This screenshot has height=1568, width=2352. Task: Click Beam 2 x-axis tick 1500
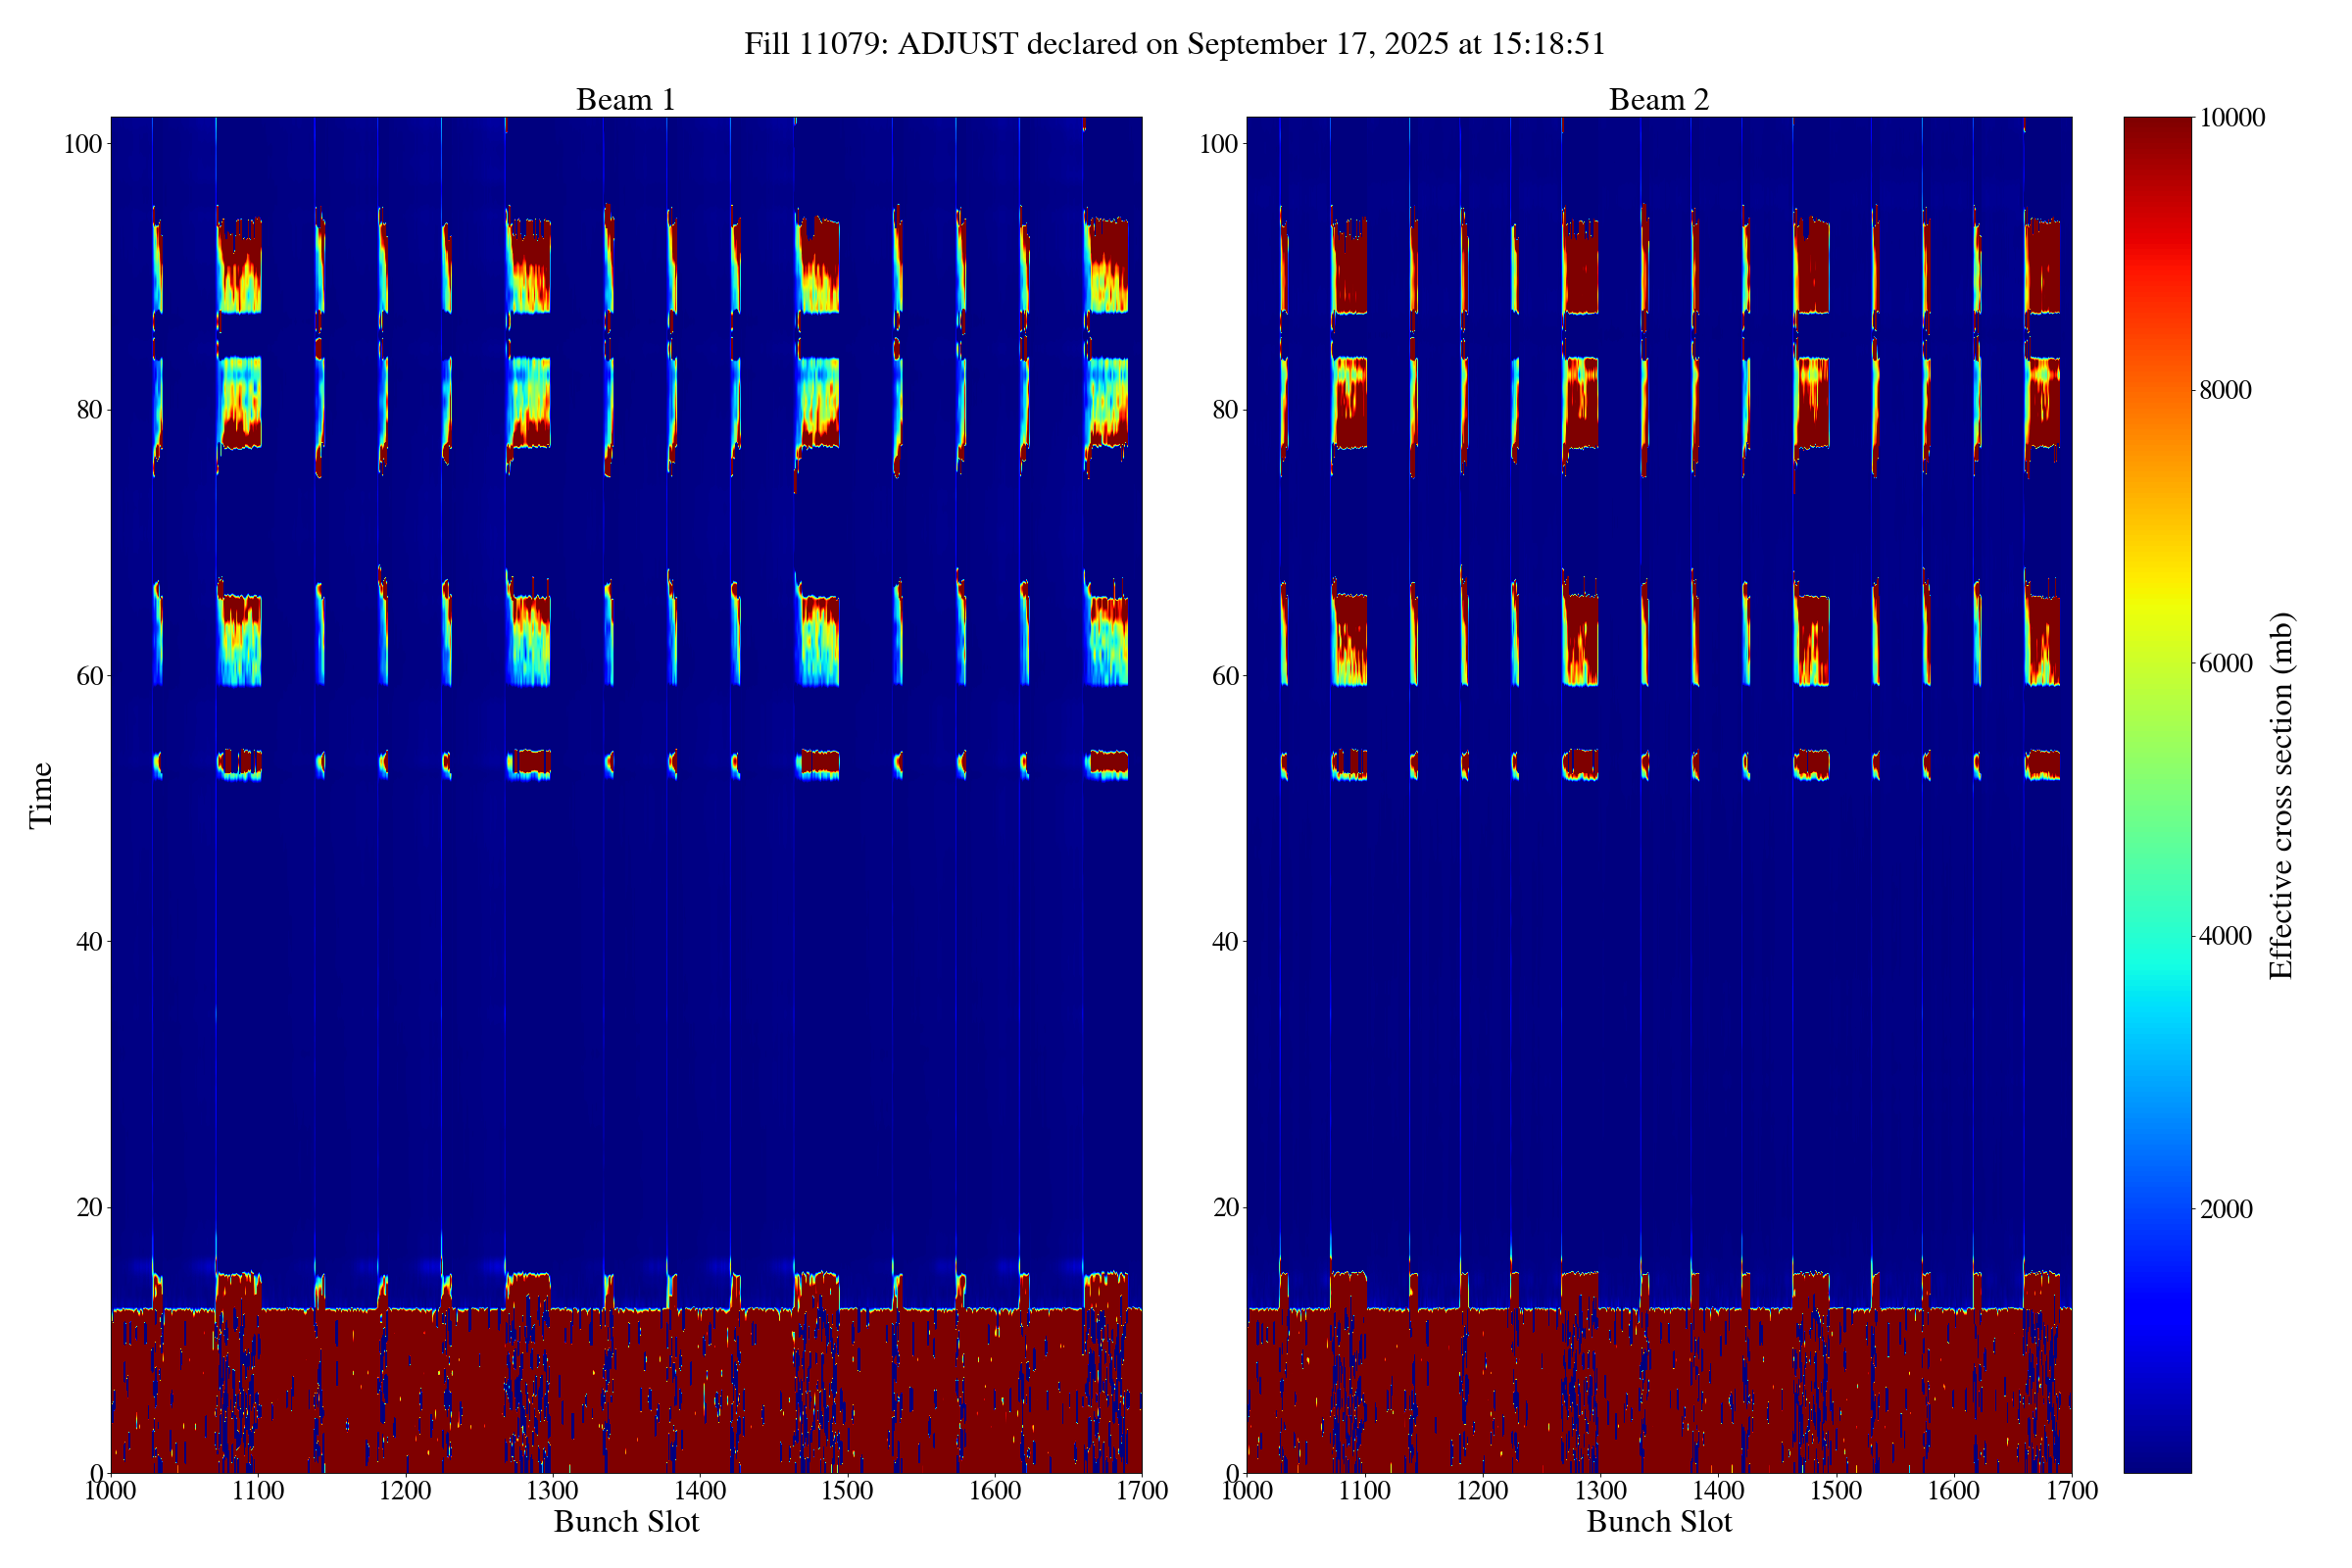pos(1835,1491)
